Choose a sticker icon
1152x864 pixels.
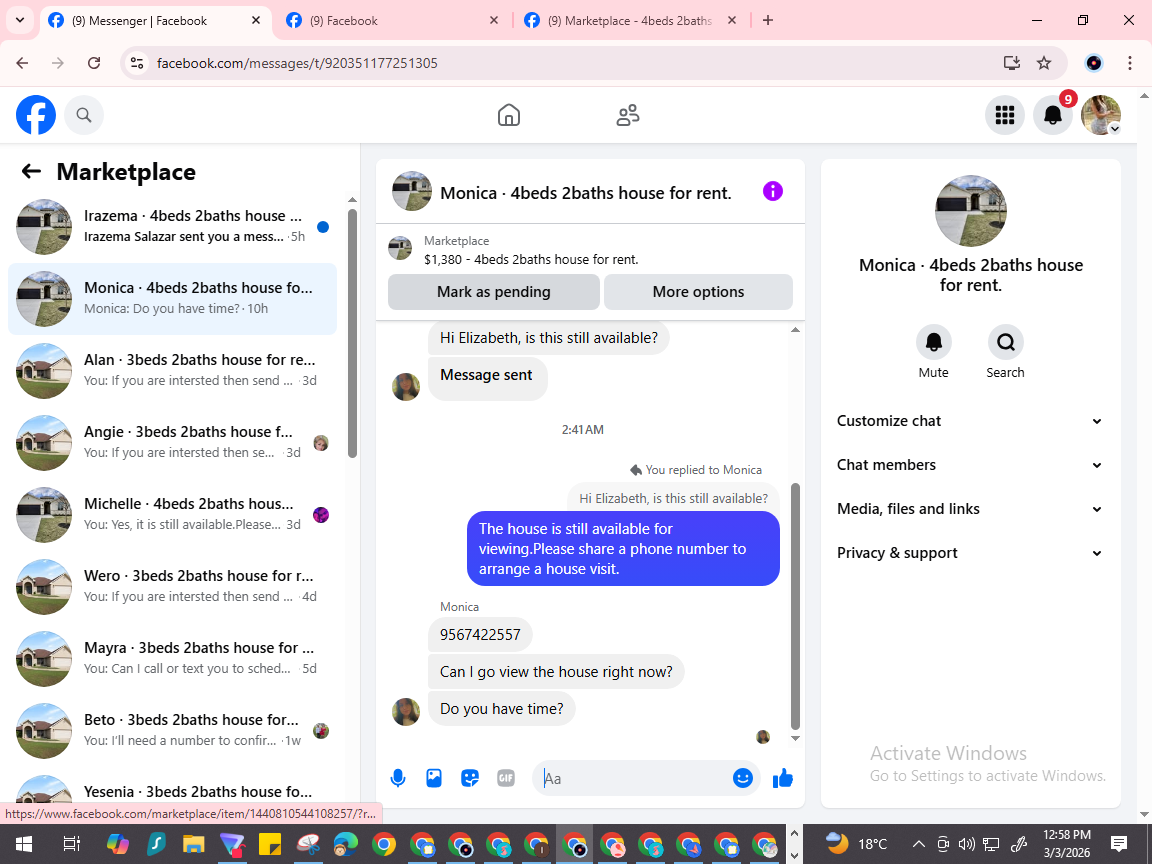tap(469, 778)
